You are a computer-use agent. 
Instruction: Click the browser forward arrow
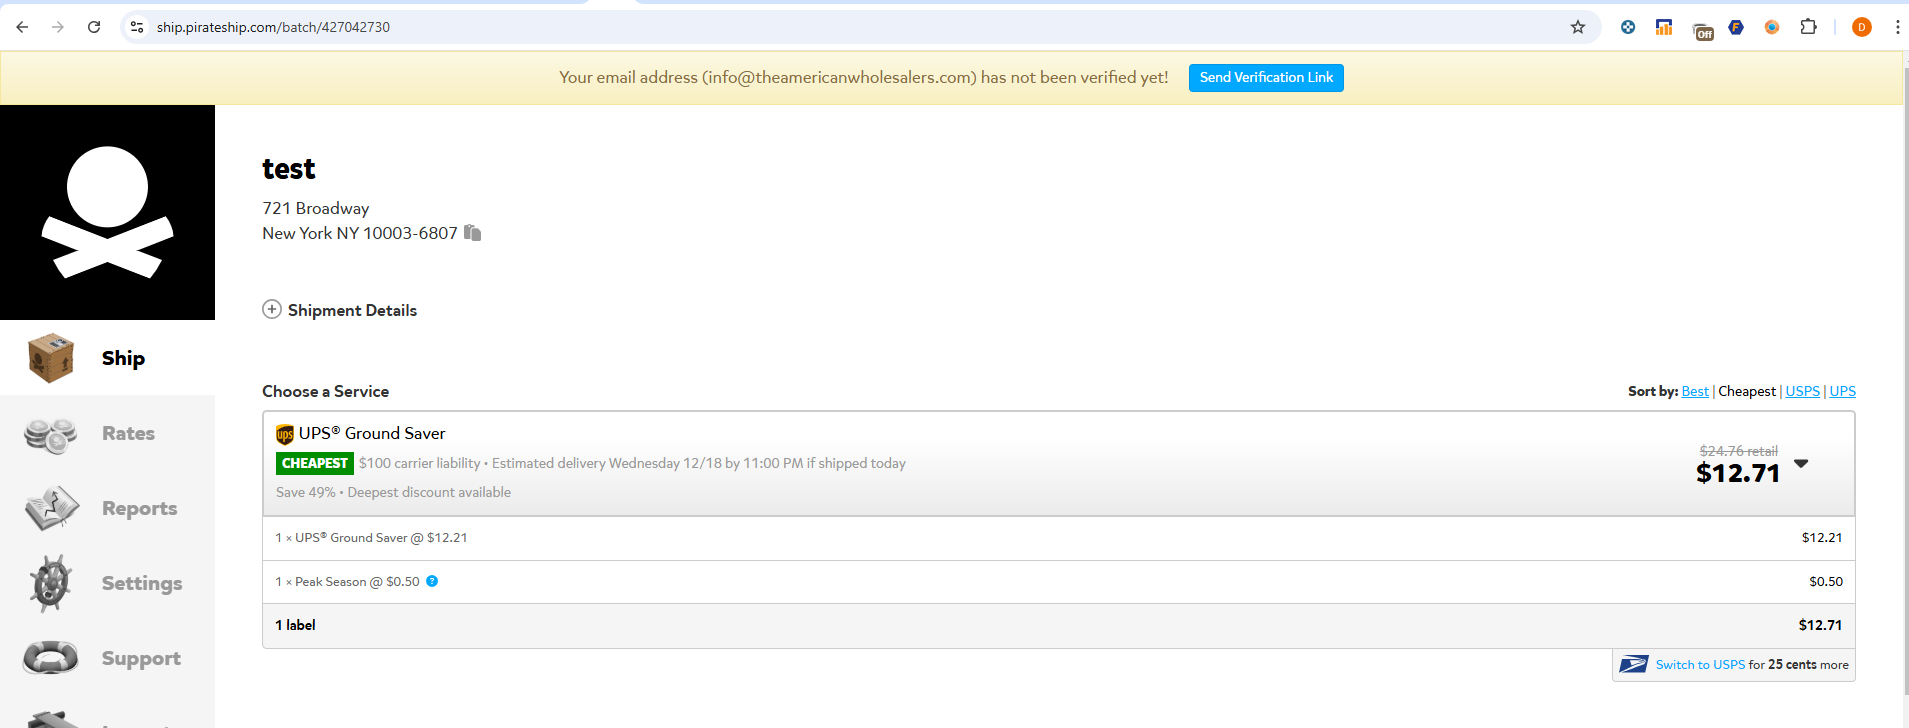click(58, 27)
